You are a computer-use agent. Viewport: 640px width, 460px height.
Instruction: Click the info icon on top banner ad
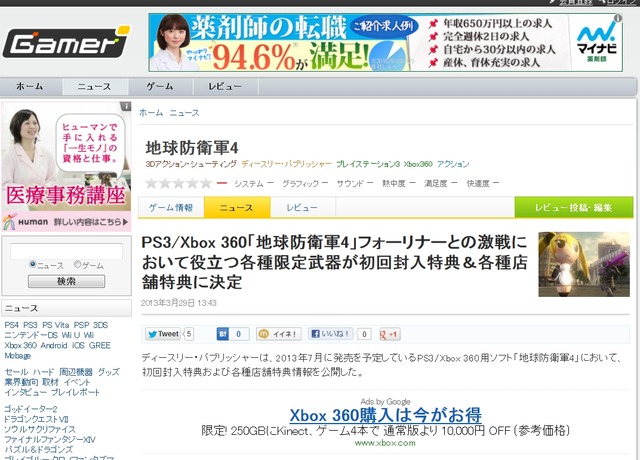[618, 18]
